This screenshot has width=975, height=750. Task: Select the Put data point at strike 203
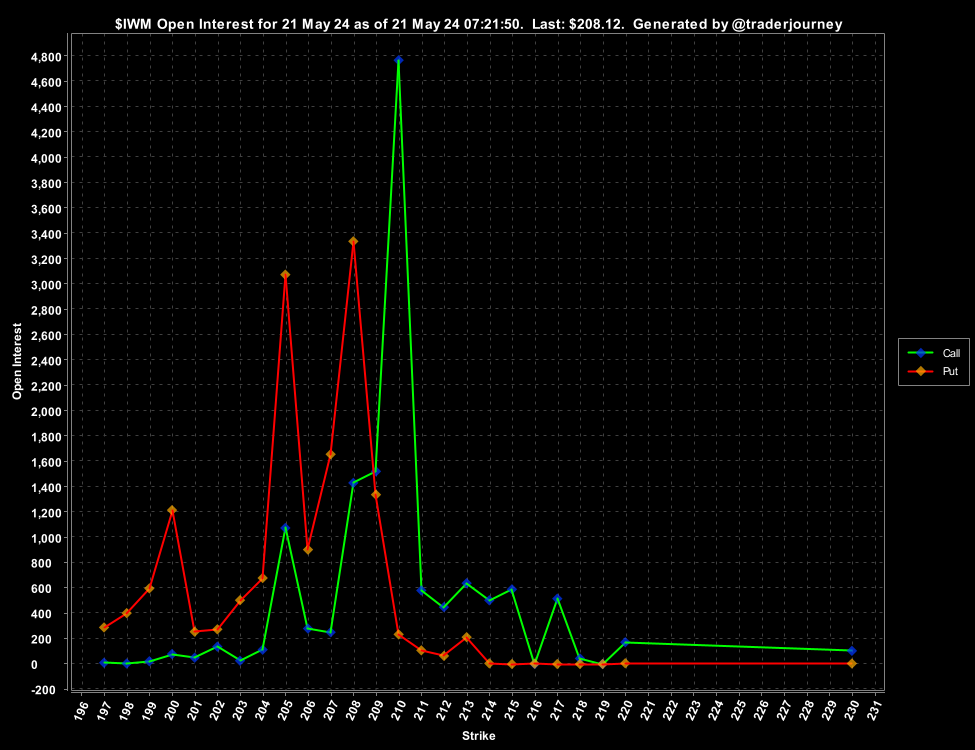coord(240,600)
